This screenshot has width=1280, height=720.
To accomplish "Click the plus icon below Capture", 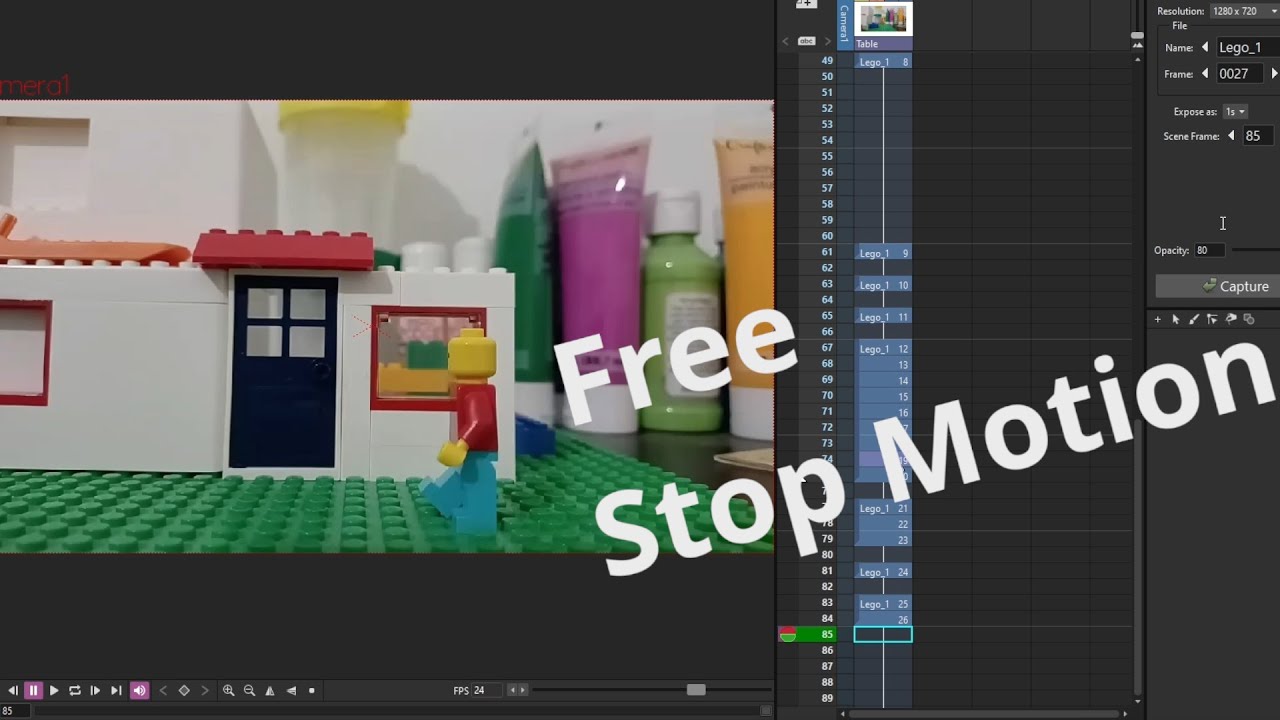I will tap(1158, 319).
